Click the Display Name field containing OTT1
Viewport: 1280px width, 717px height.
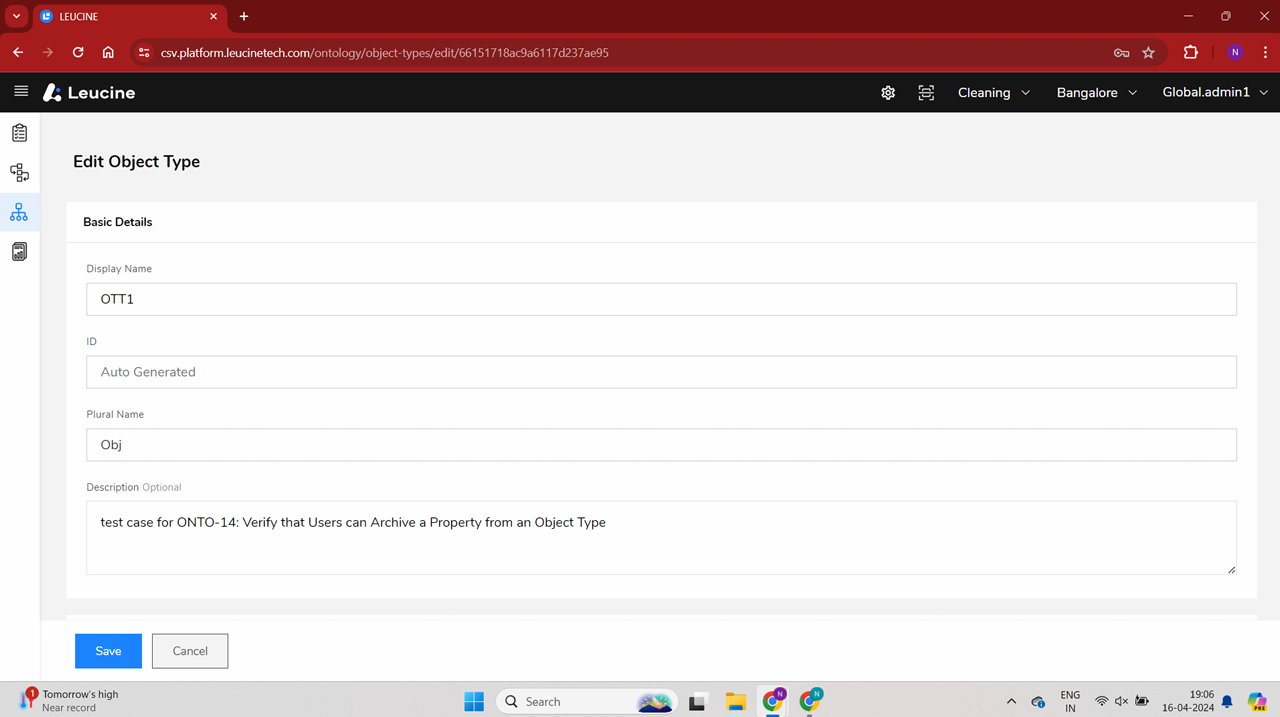[x=661, y=299]
